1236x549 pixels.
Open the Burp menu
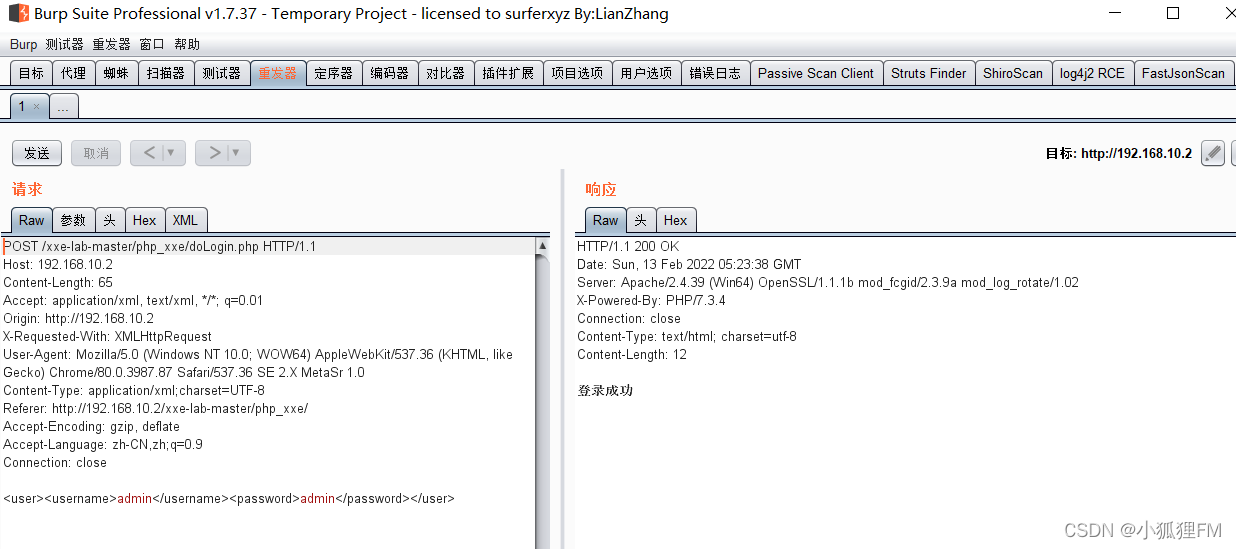pyautogui.click(x=23, y=44)
